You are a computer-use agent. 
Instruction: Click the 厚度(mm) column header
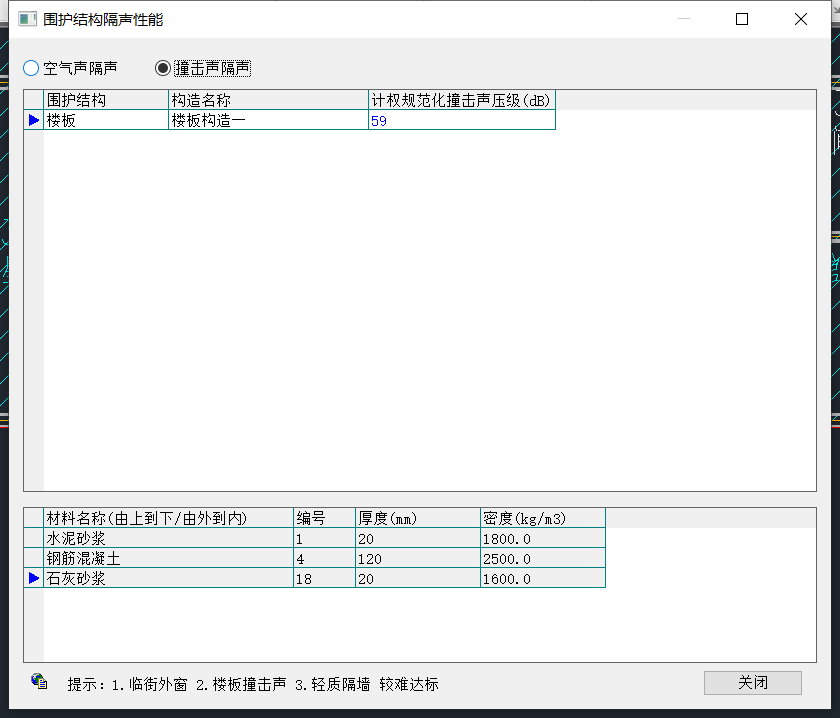click(x=417, y=518)
